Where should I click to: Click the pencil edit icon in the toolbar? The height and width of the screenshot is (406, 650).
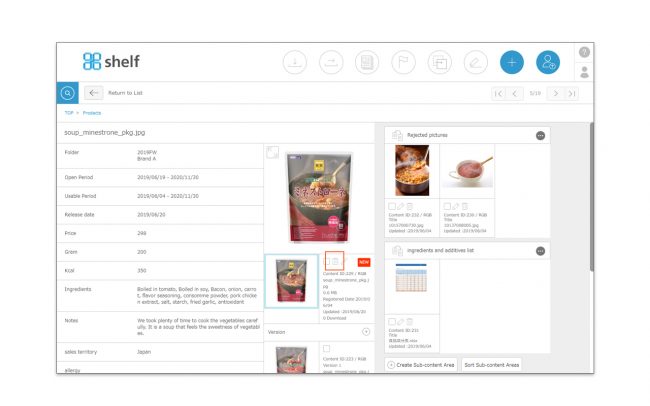(x=476, y=62)
